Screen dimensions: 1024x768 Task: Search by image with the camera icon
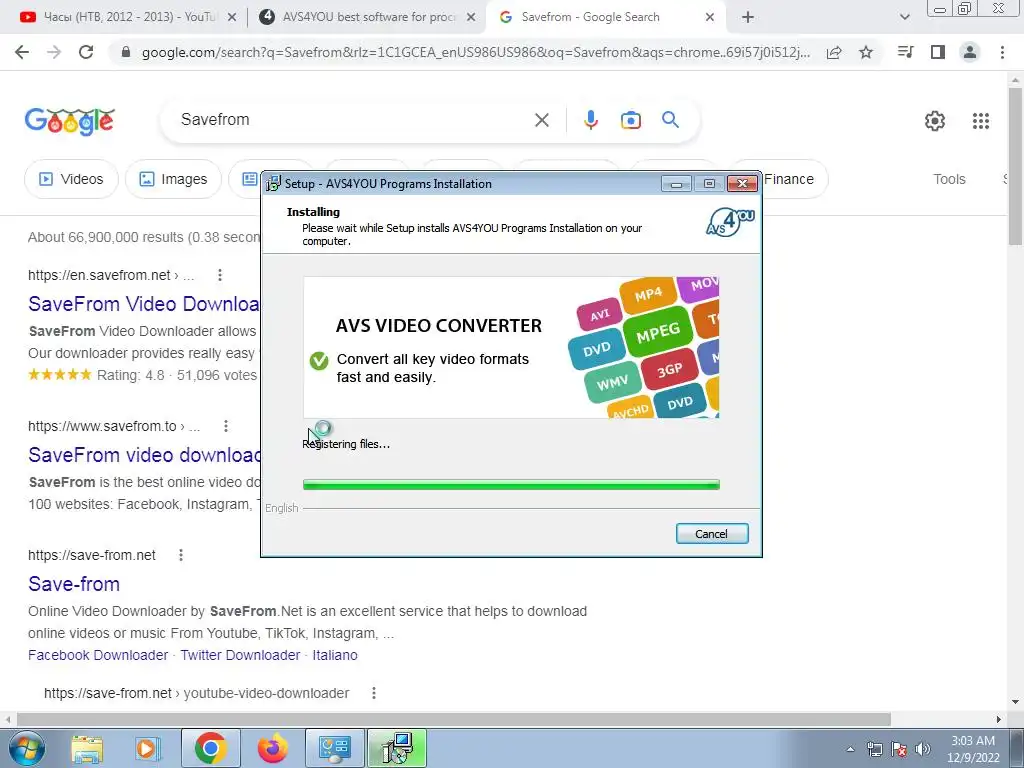tap(631, 120)
